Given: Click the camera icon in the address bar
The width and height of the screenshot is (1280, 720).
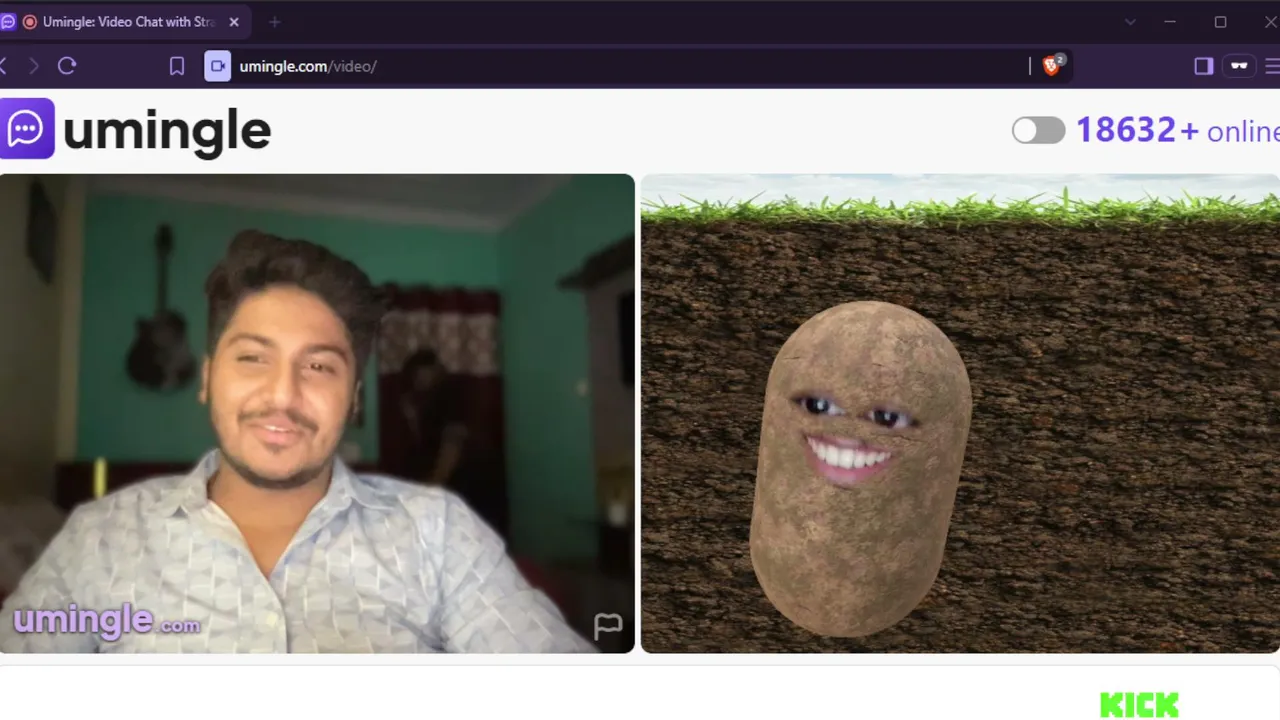Looking at the screenshot, I should [217, 66].
